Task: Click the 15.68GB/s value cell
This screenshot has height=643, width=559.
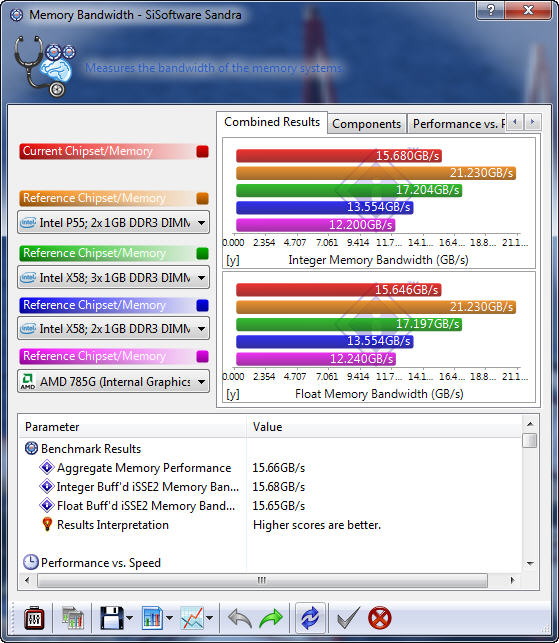Action: pyautogui.click(x=279, y=487)
